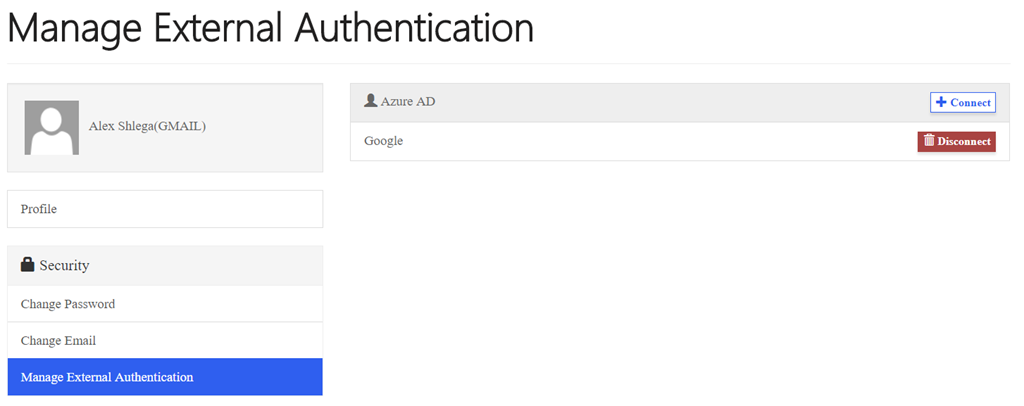Select the Manage External Authentication menu item
1024x406 pixels.
[x=165, y=377]
